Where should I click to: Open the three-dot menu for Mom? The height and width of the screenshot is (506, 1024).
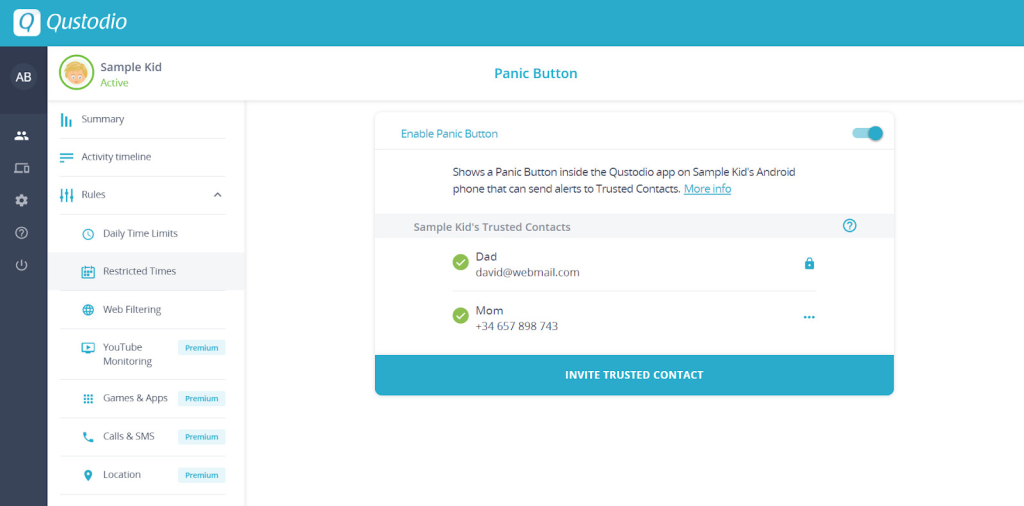click(x=809, y=317)
